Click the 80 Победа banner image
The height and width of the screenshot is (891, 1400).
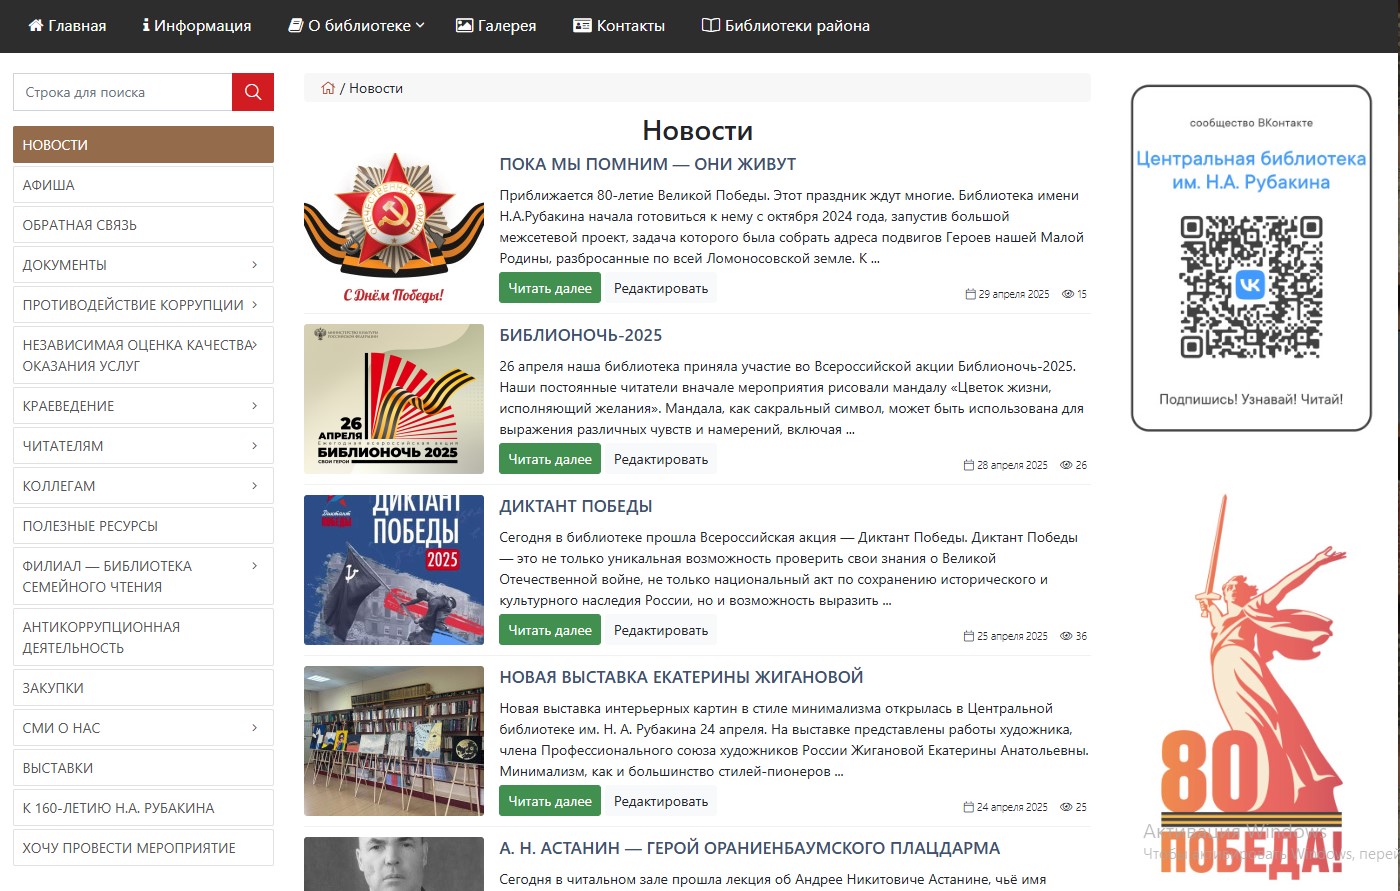[1251, 687]
